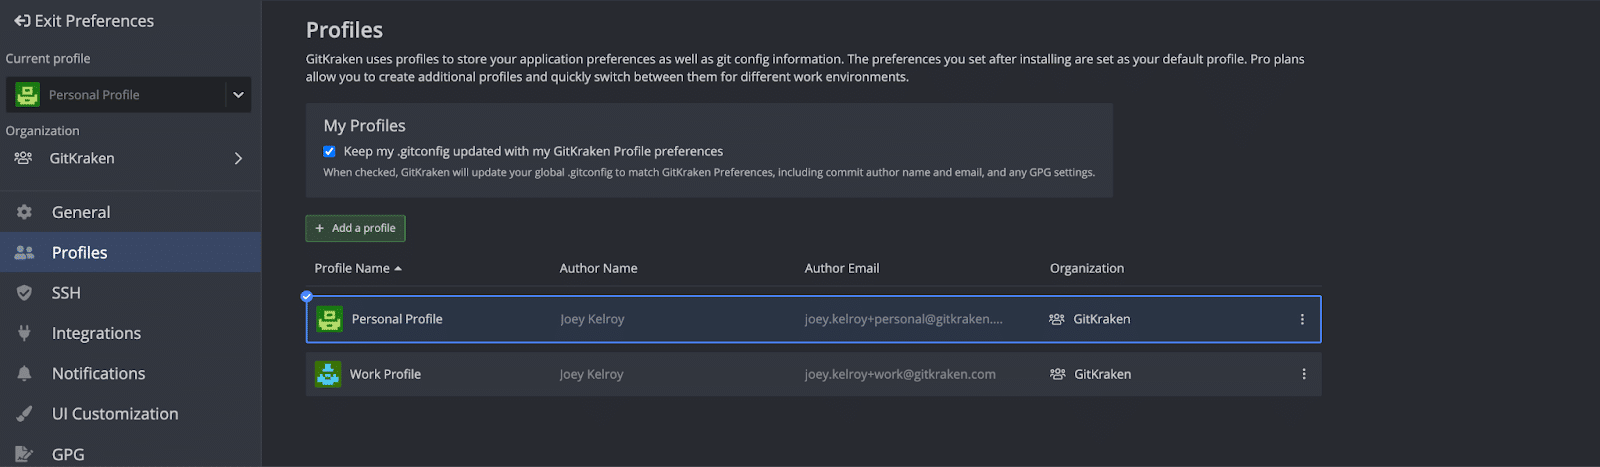
Task: Expand the GitKraken organization chevron
Action: pos(238,158)
